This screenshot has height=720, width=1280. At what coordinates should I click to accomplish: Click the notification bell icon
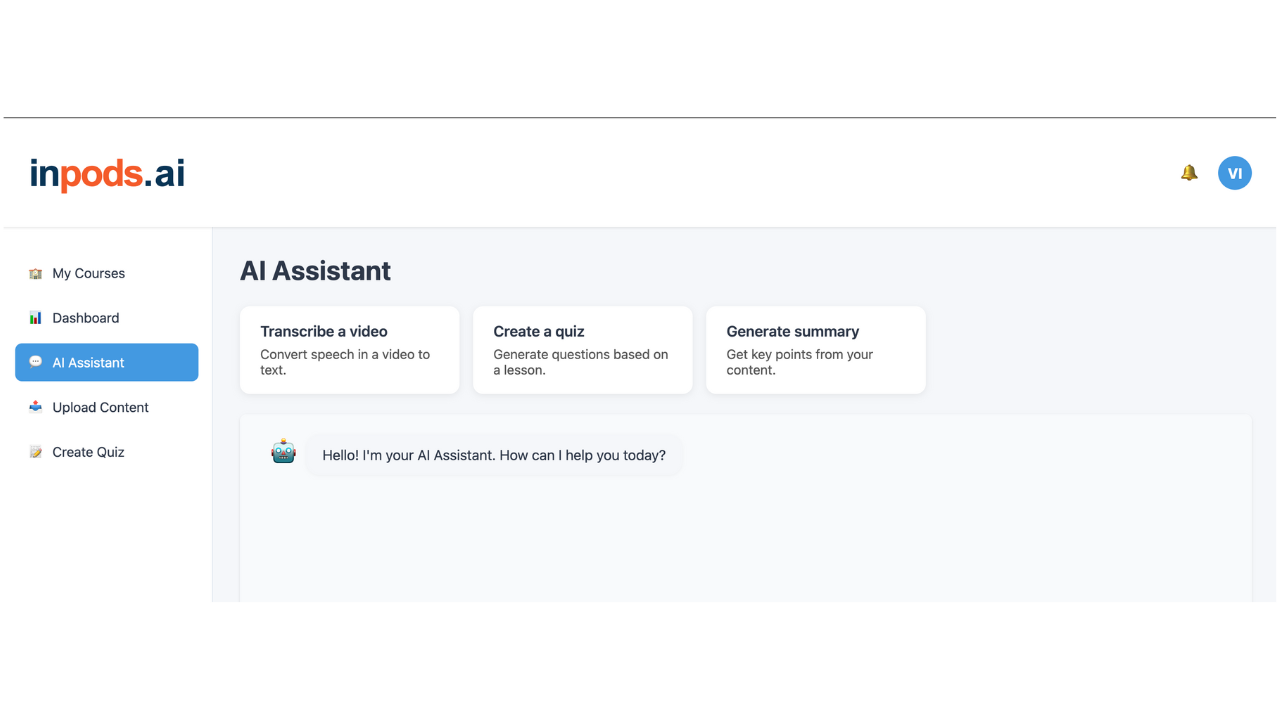pos(1189,173)
